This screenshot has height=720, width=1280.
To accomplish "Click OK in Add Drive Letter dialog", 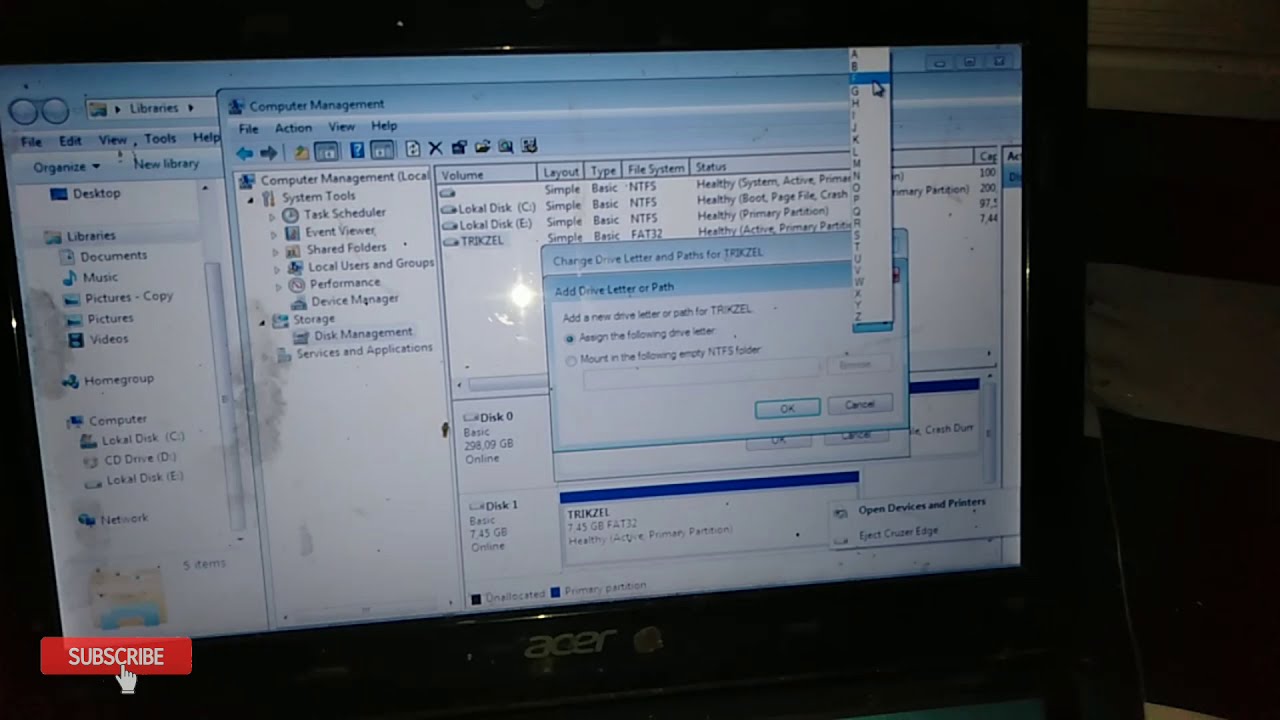I will (787, 408).
